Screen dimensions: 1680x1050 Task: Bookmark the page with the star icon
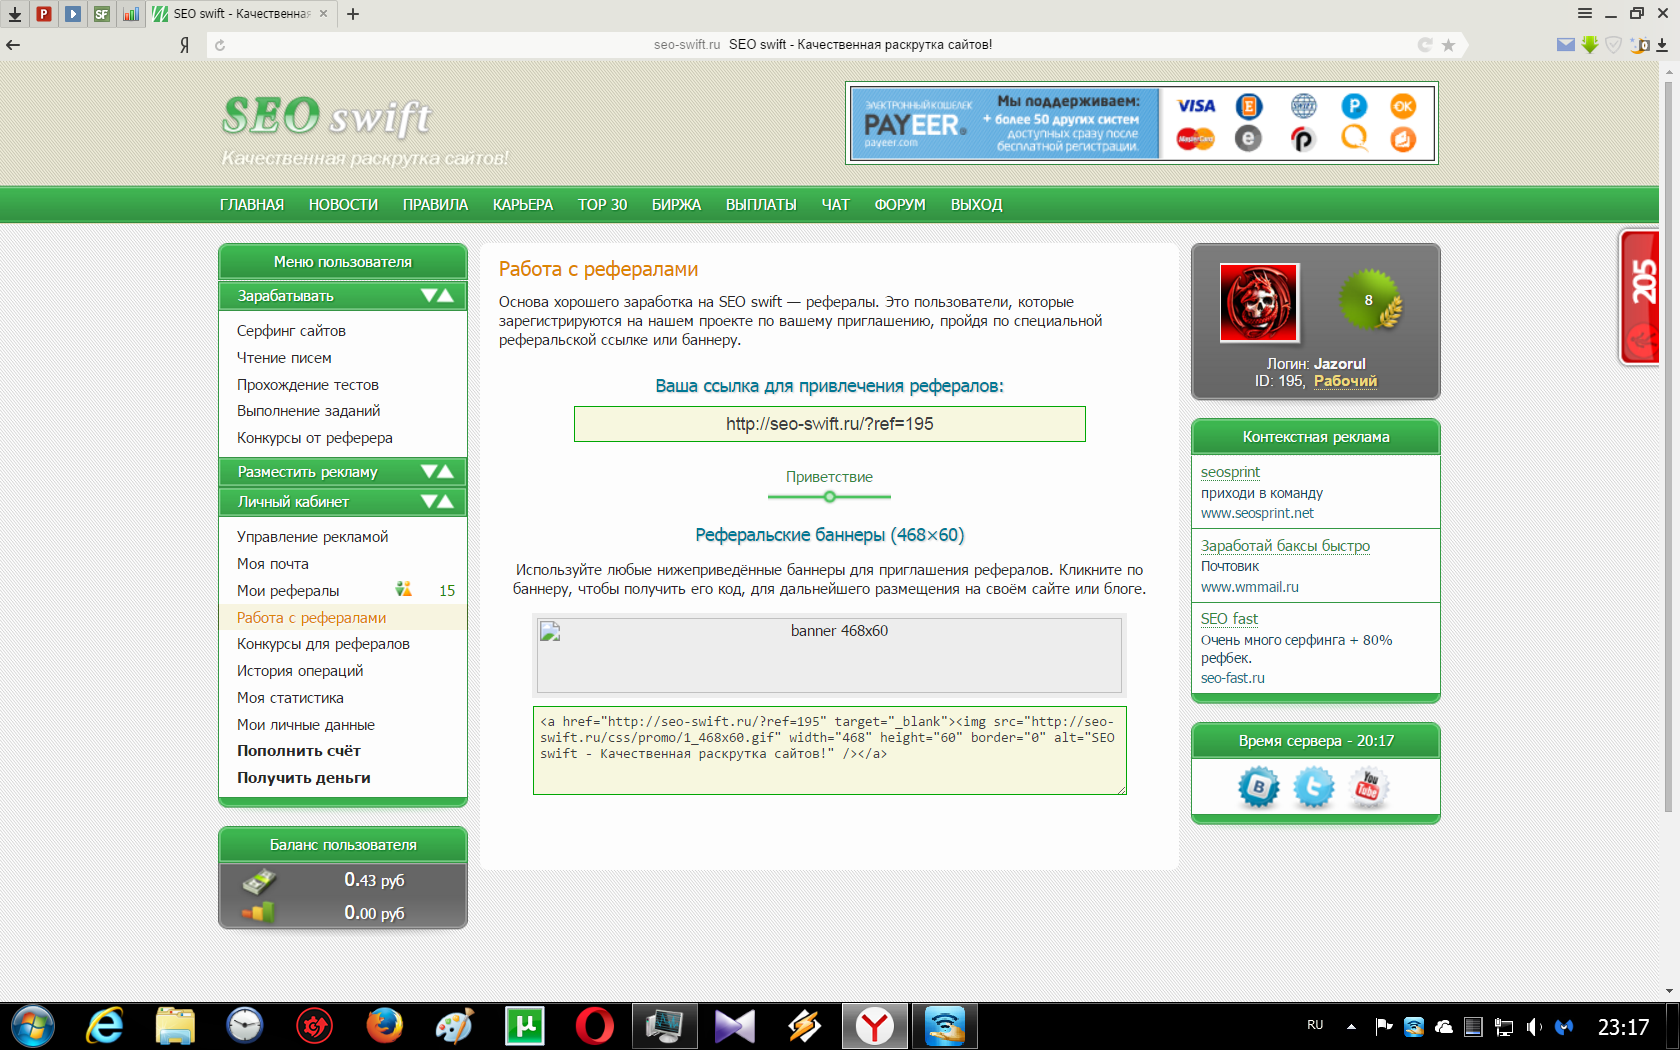(1448, 45)
